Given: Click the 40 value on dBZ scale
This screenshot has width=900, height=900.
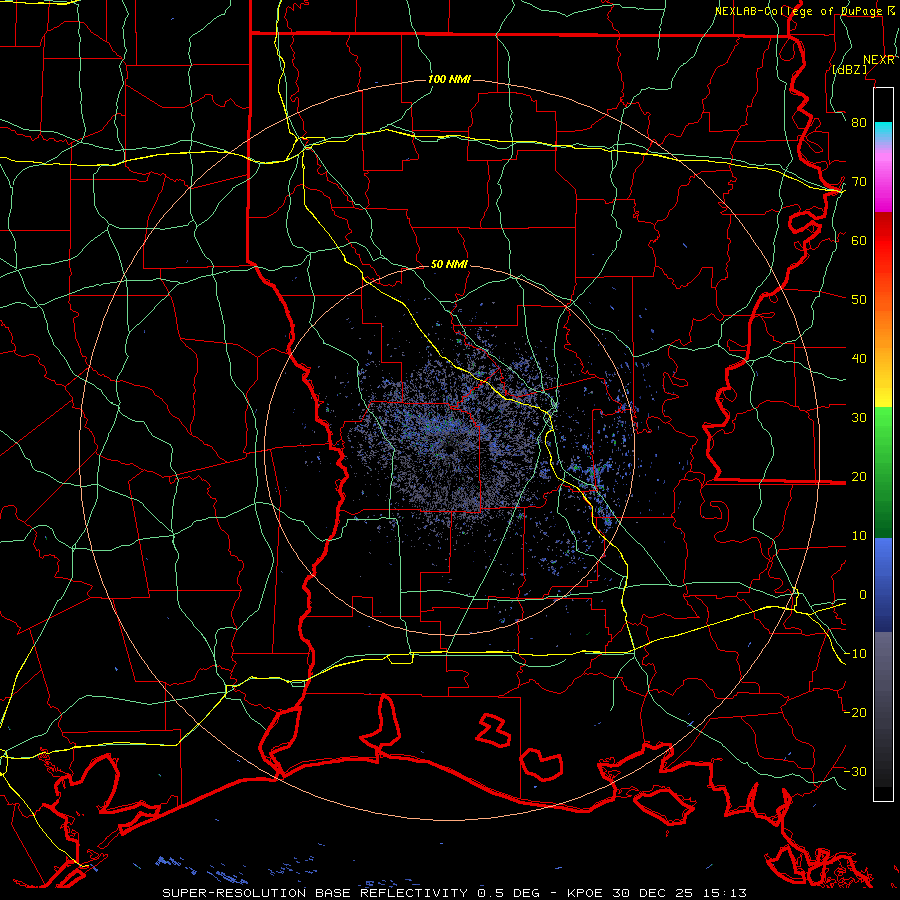Looking at the screenshot, I should (859, 359).
